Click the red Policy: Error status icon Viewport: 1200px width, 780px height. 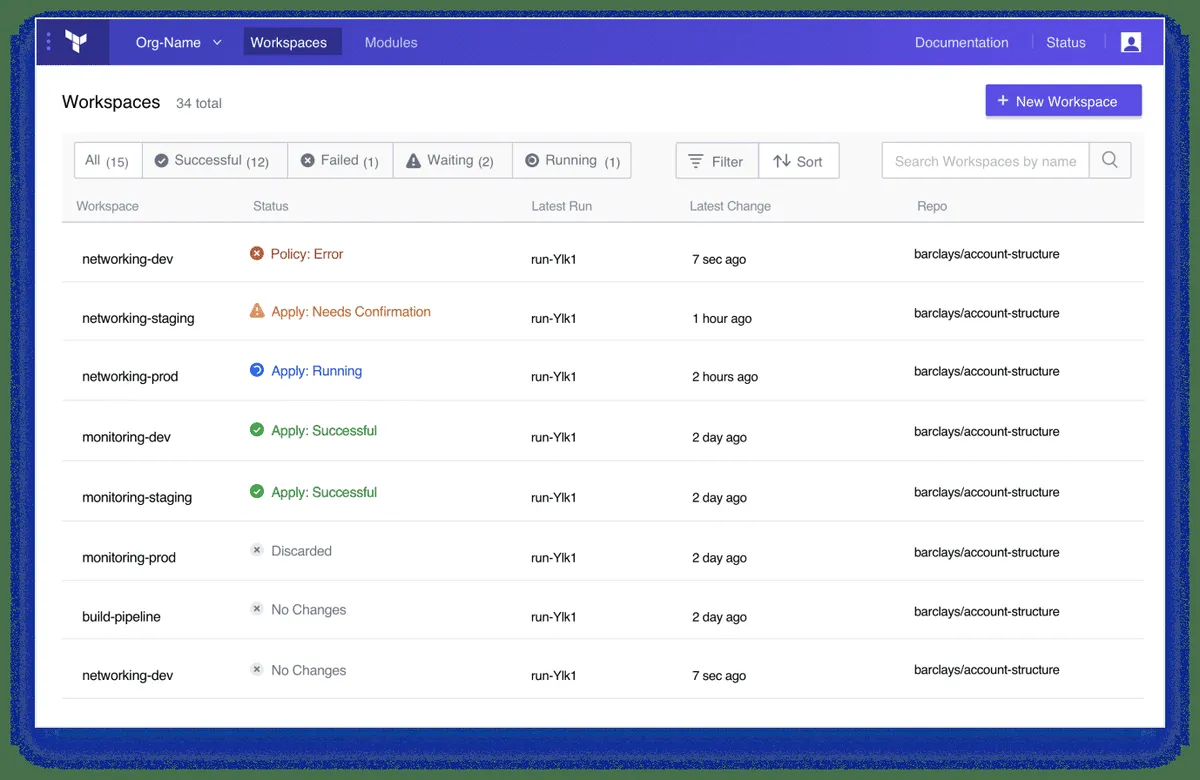pyautogui.click(x=257, y=254)
